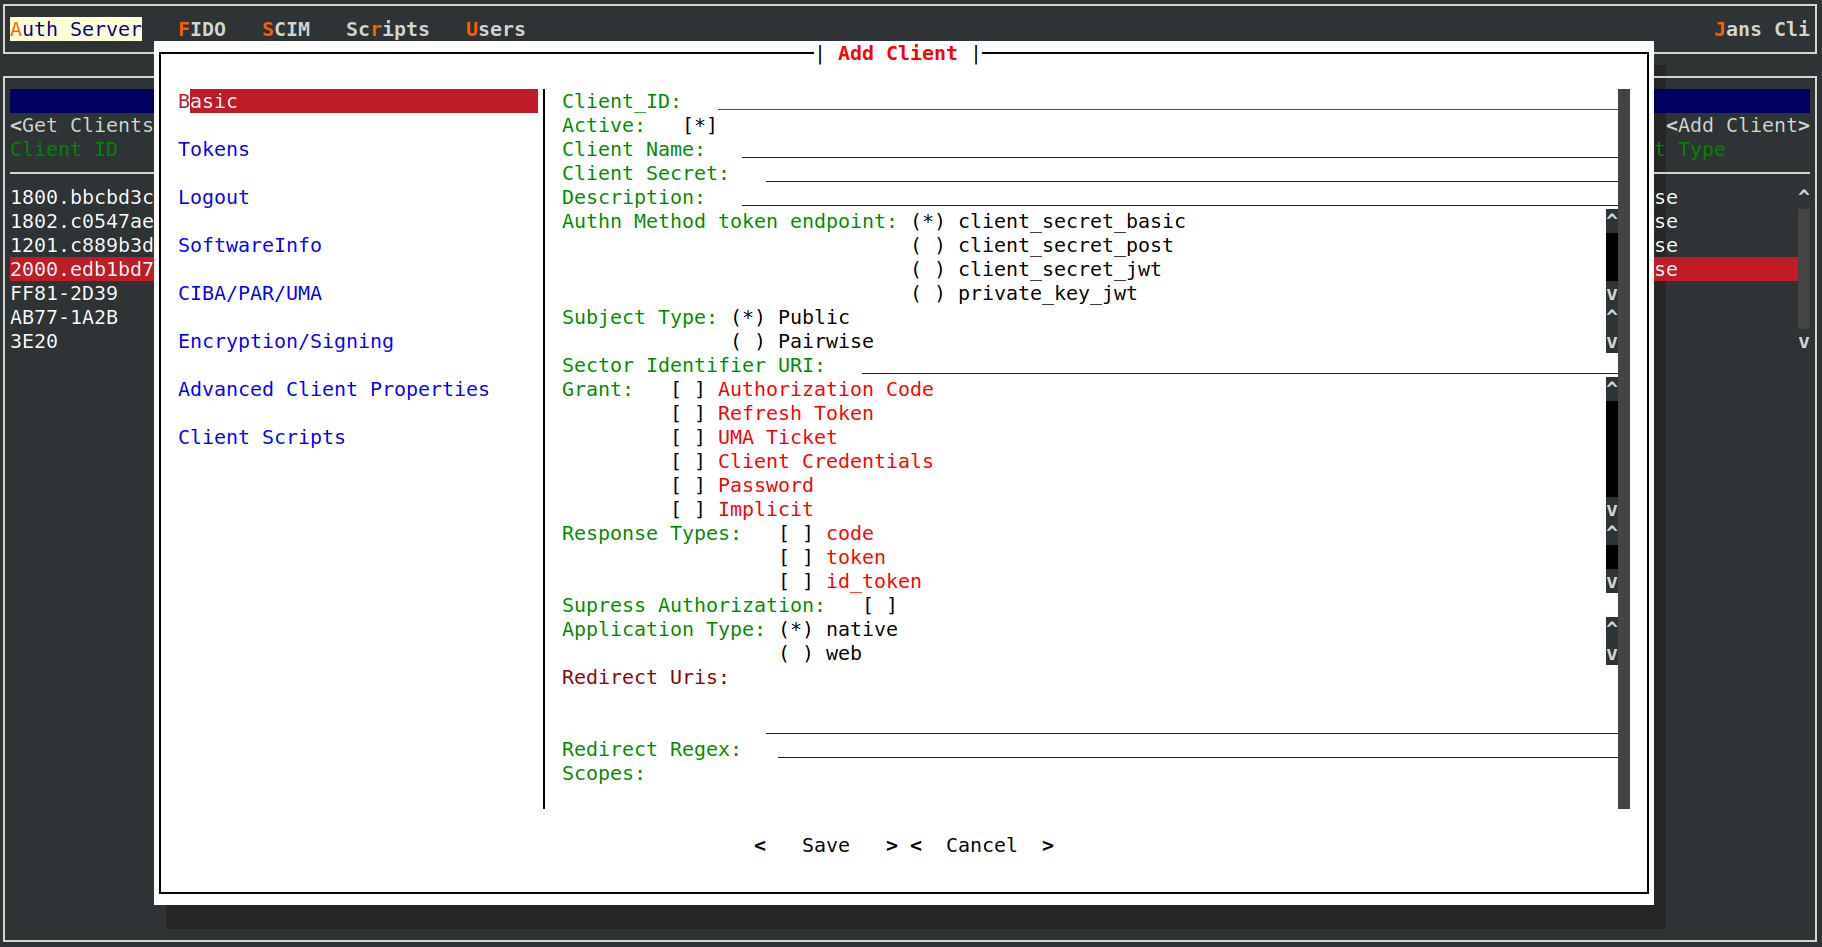Focus the Redirect Regex input field
The image size is (1822, 947).
coord(1196,749)
